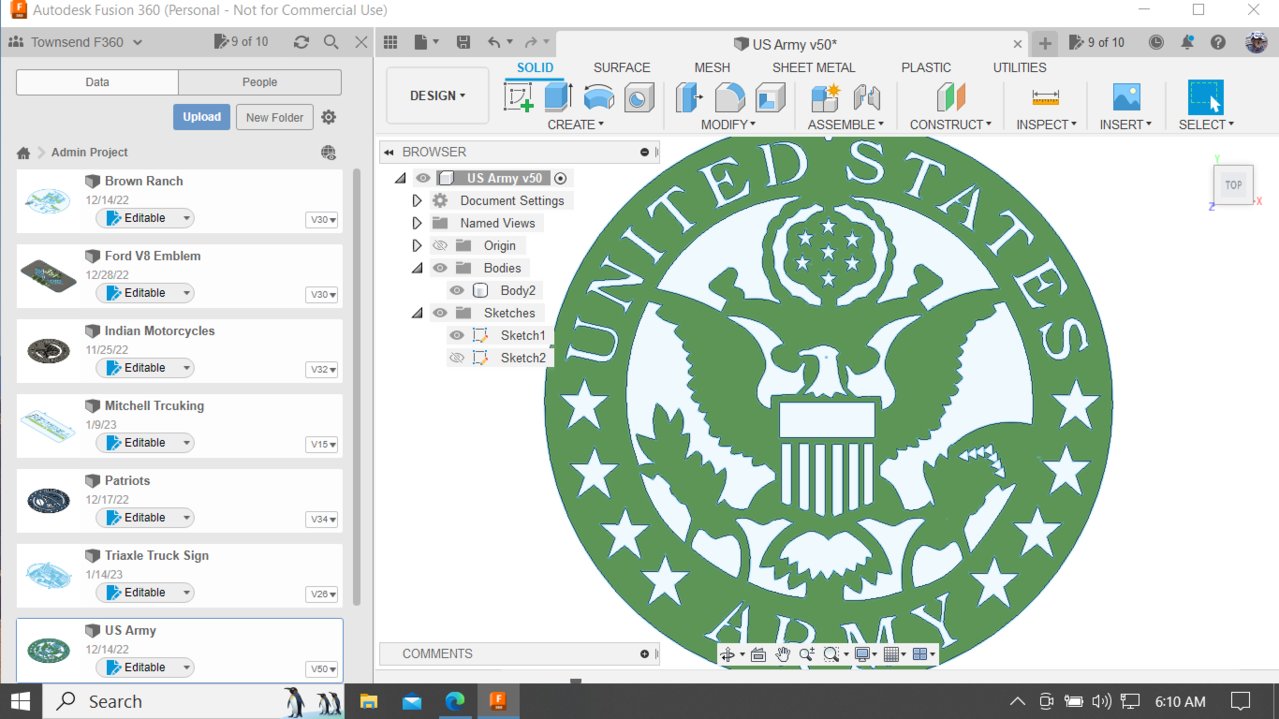
Task: Search the data panel
Action: (x=331, y=42)
